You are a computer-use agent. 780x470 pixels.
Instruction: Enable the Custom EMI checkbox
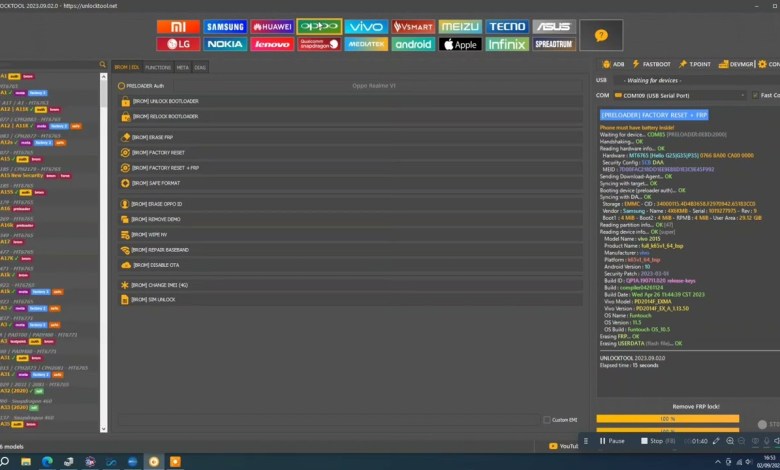click(546, 419)
